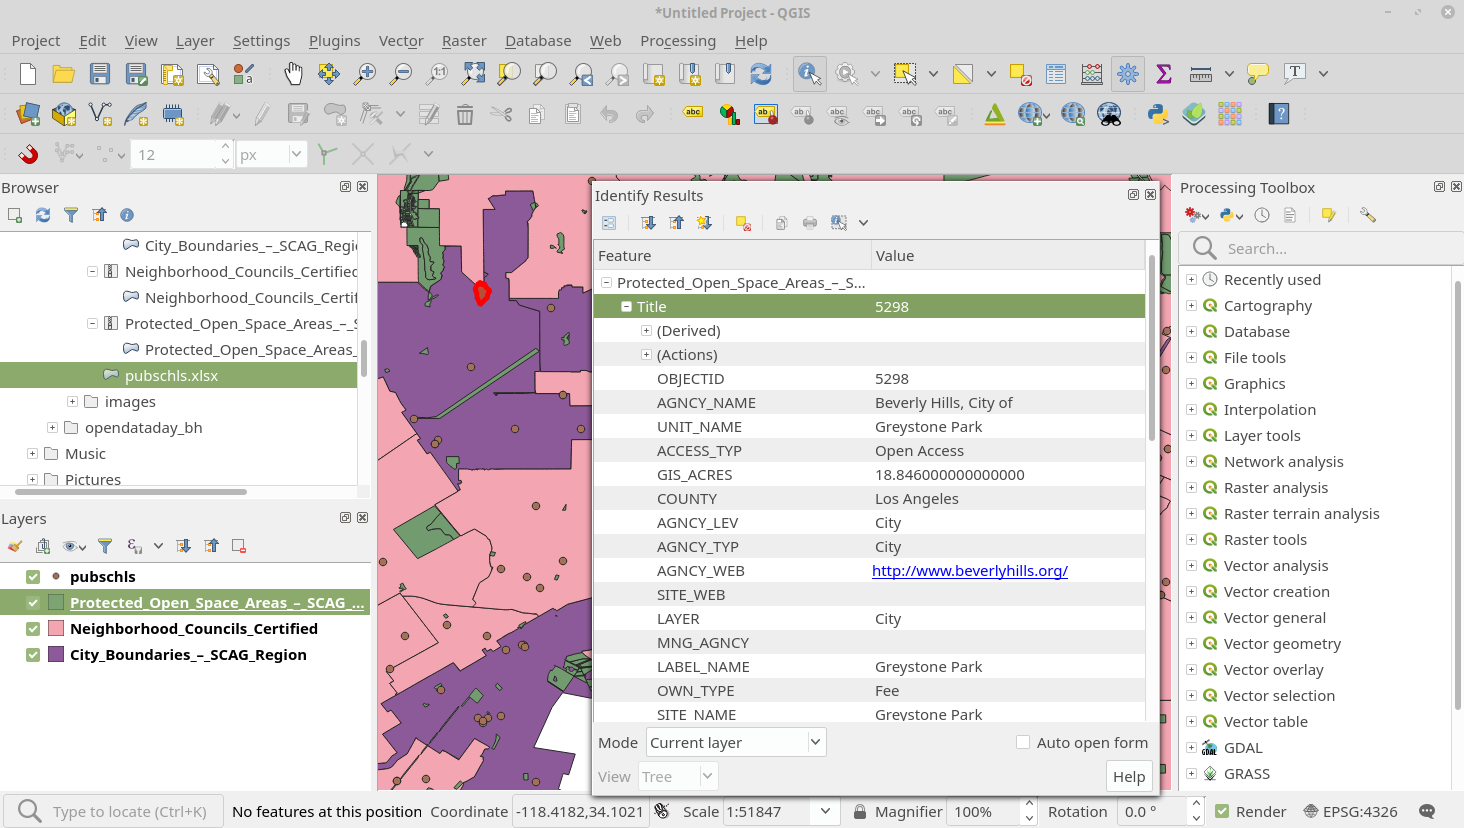Open the messages log icon in status bar
The height and width of the screenshot is (828, 1464).
click(x=1427, y=811)
